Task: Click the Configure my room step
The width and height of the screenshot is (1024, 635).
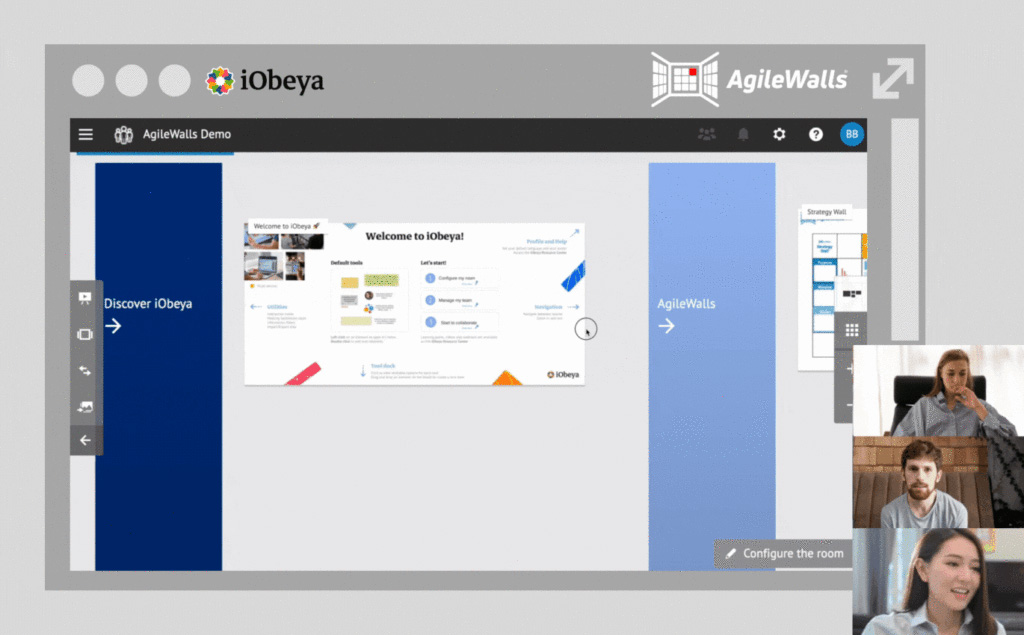Action: tap(460, 278)
